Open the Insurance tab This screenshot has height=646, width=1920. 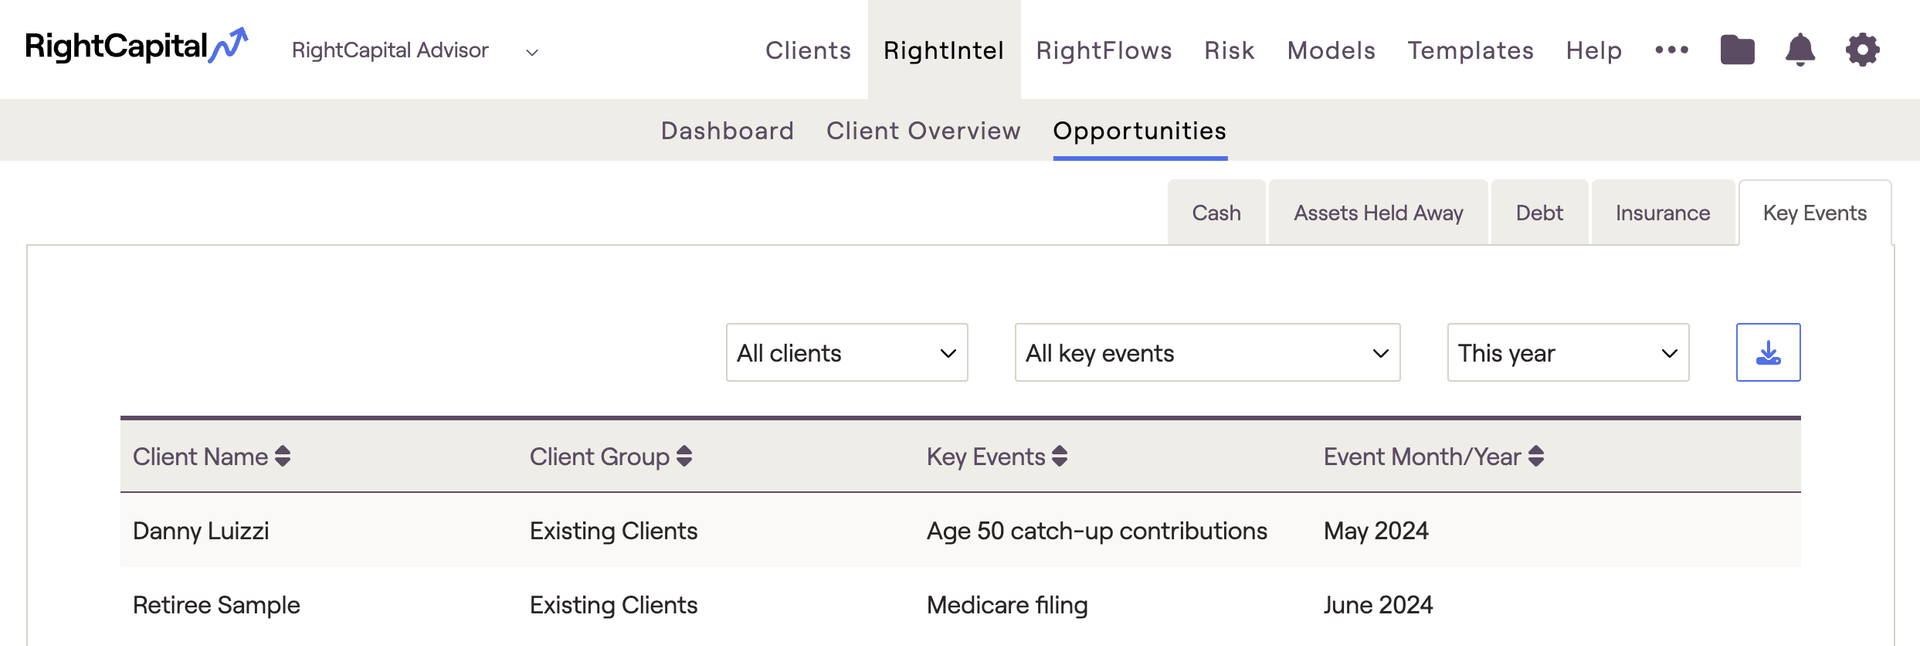click(1663, 212)
